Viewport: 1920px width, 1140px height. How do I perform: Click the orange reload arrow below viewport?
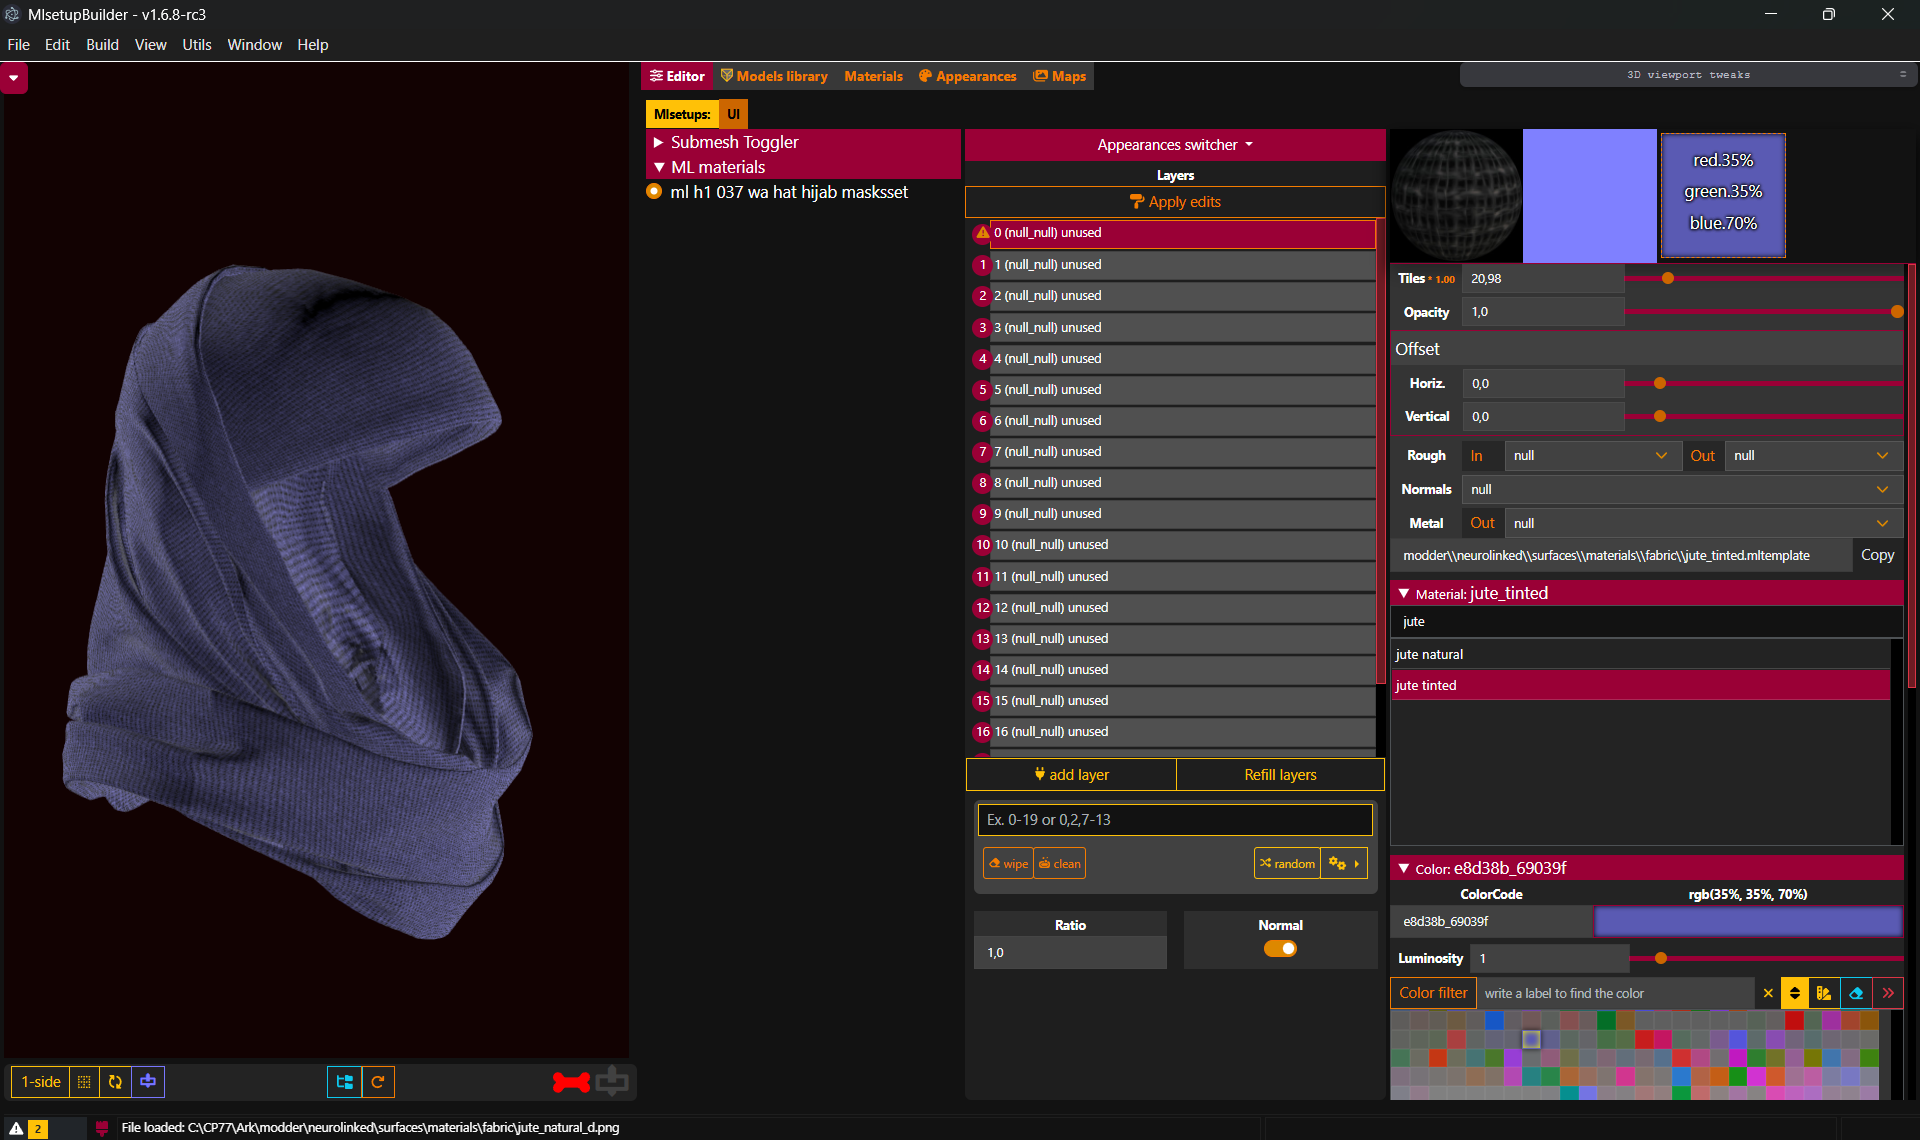click(378, 1081)
